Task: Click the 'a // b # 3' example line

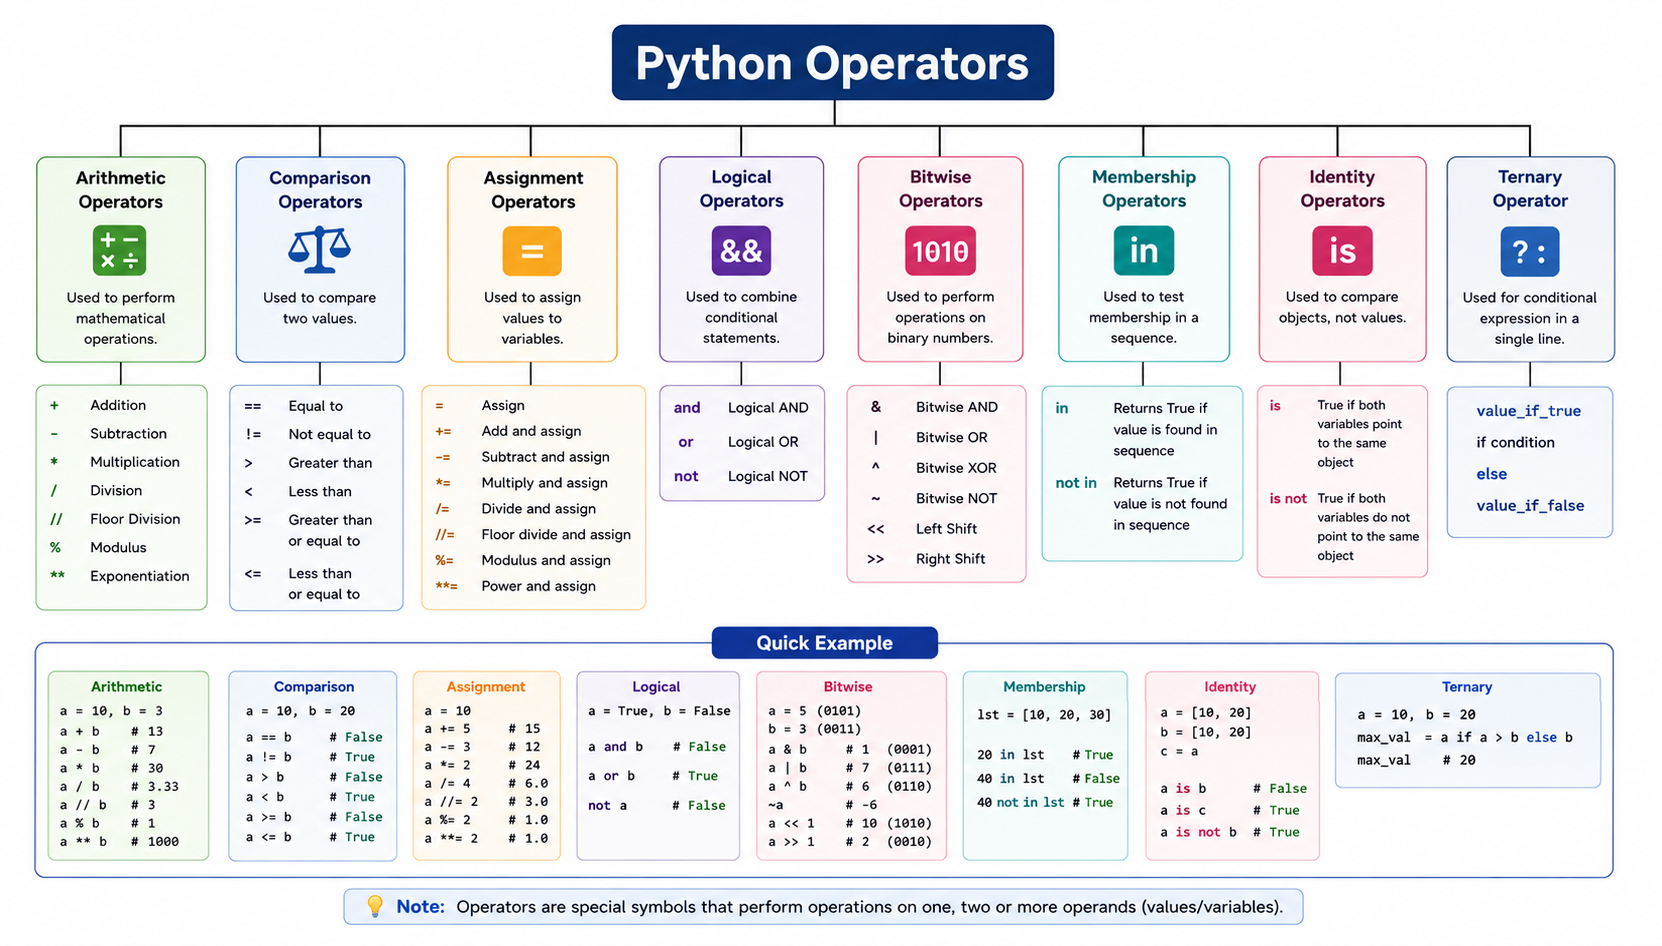Action: point(108,804)
